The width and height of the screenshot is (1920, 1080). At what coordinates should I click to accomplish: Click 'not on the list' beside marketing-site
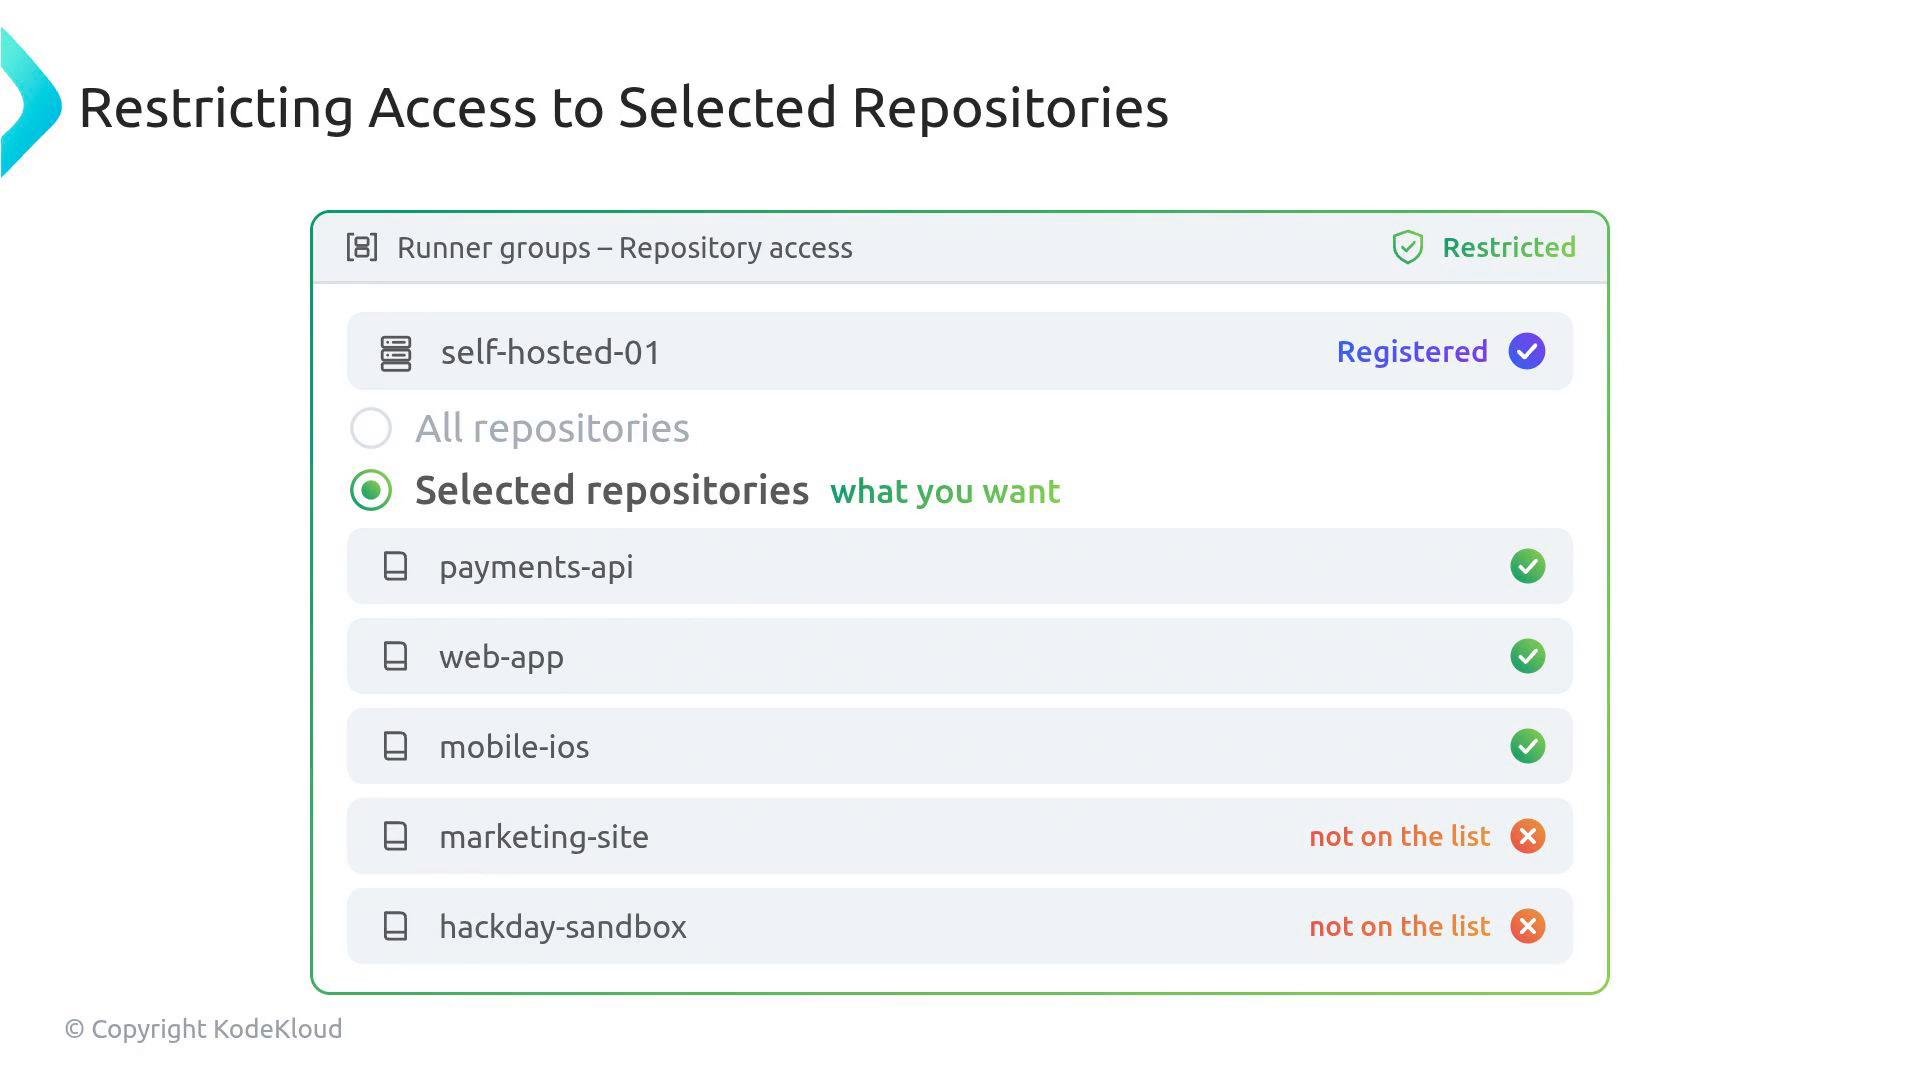[1400, 836]
